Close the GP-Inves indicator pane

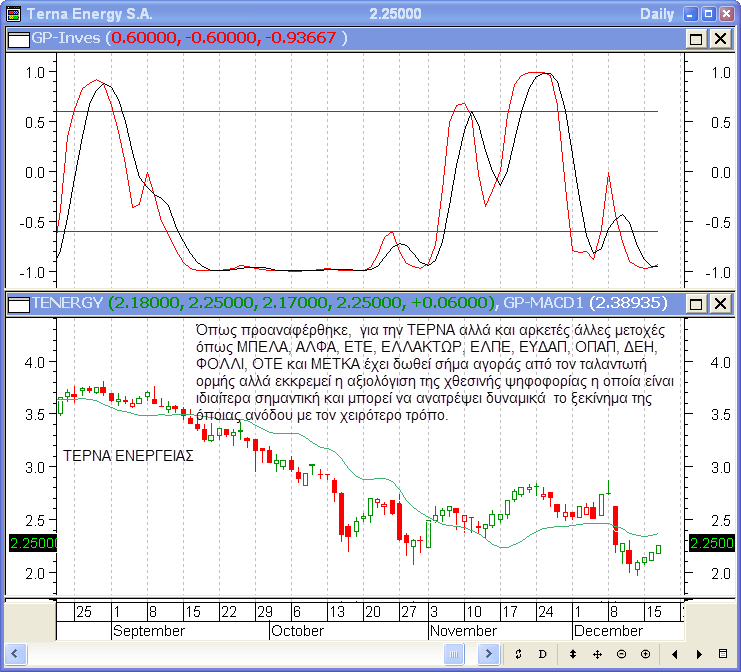pyautogui.click(x=719, y=39)
